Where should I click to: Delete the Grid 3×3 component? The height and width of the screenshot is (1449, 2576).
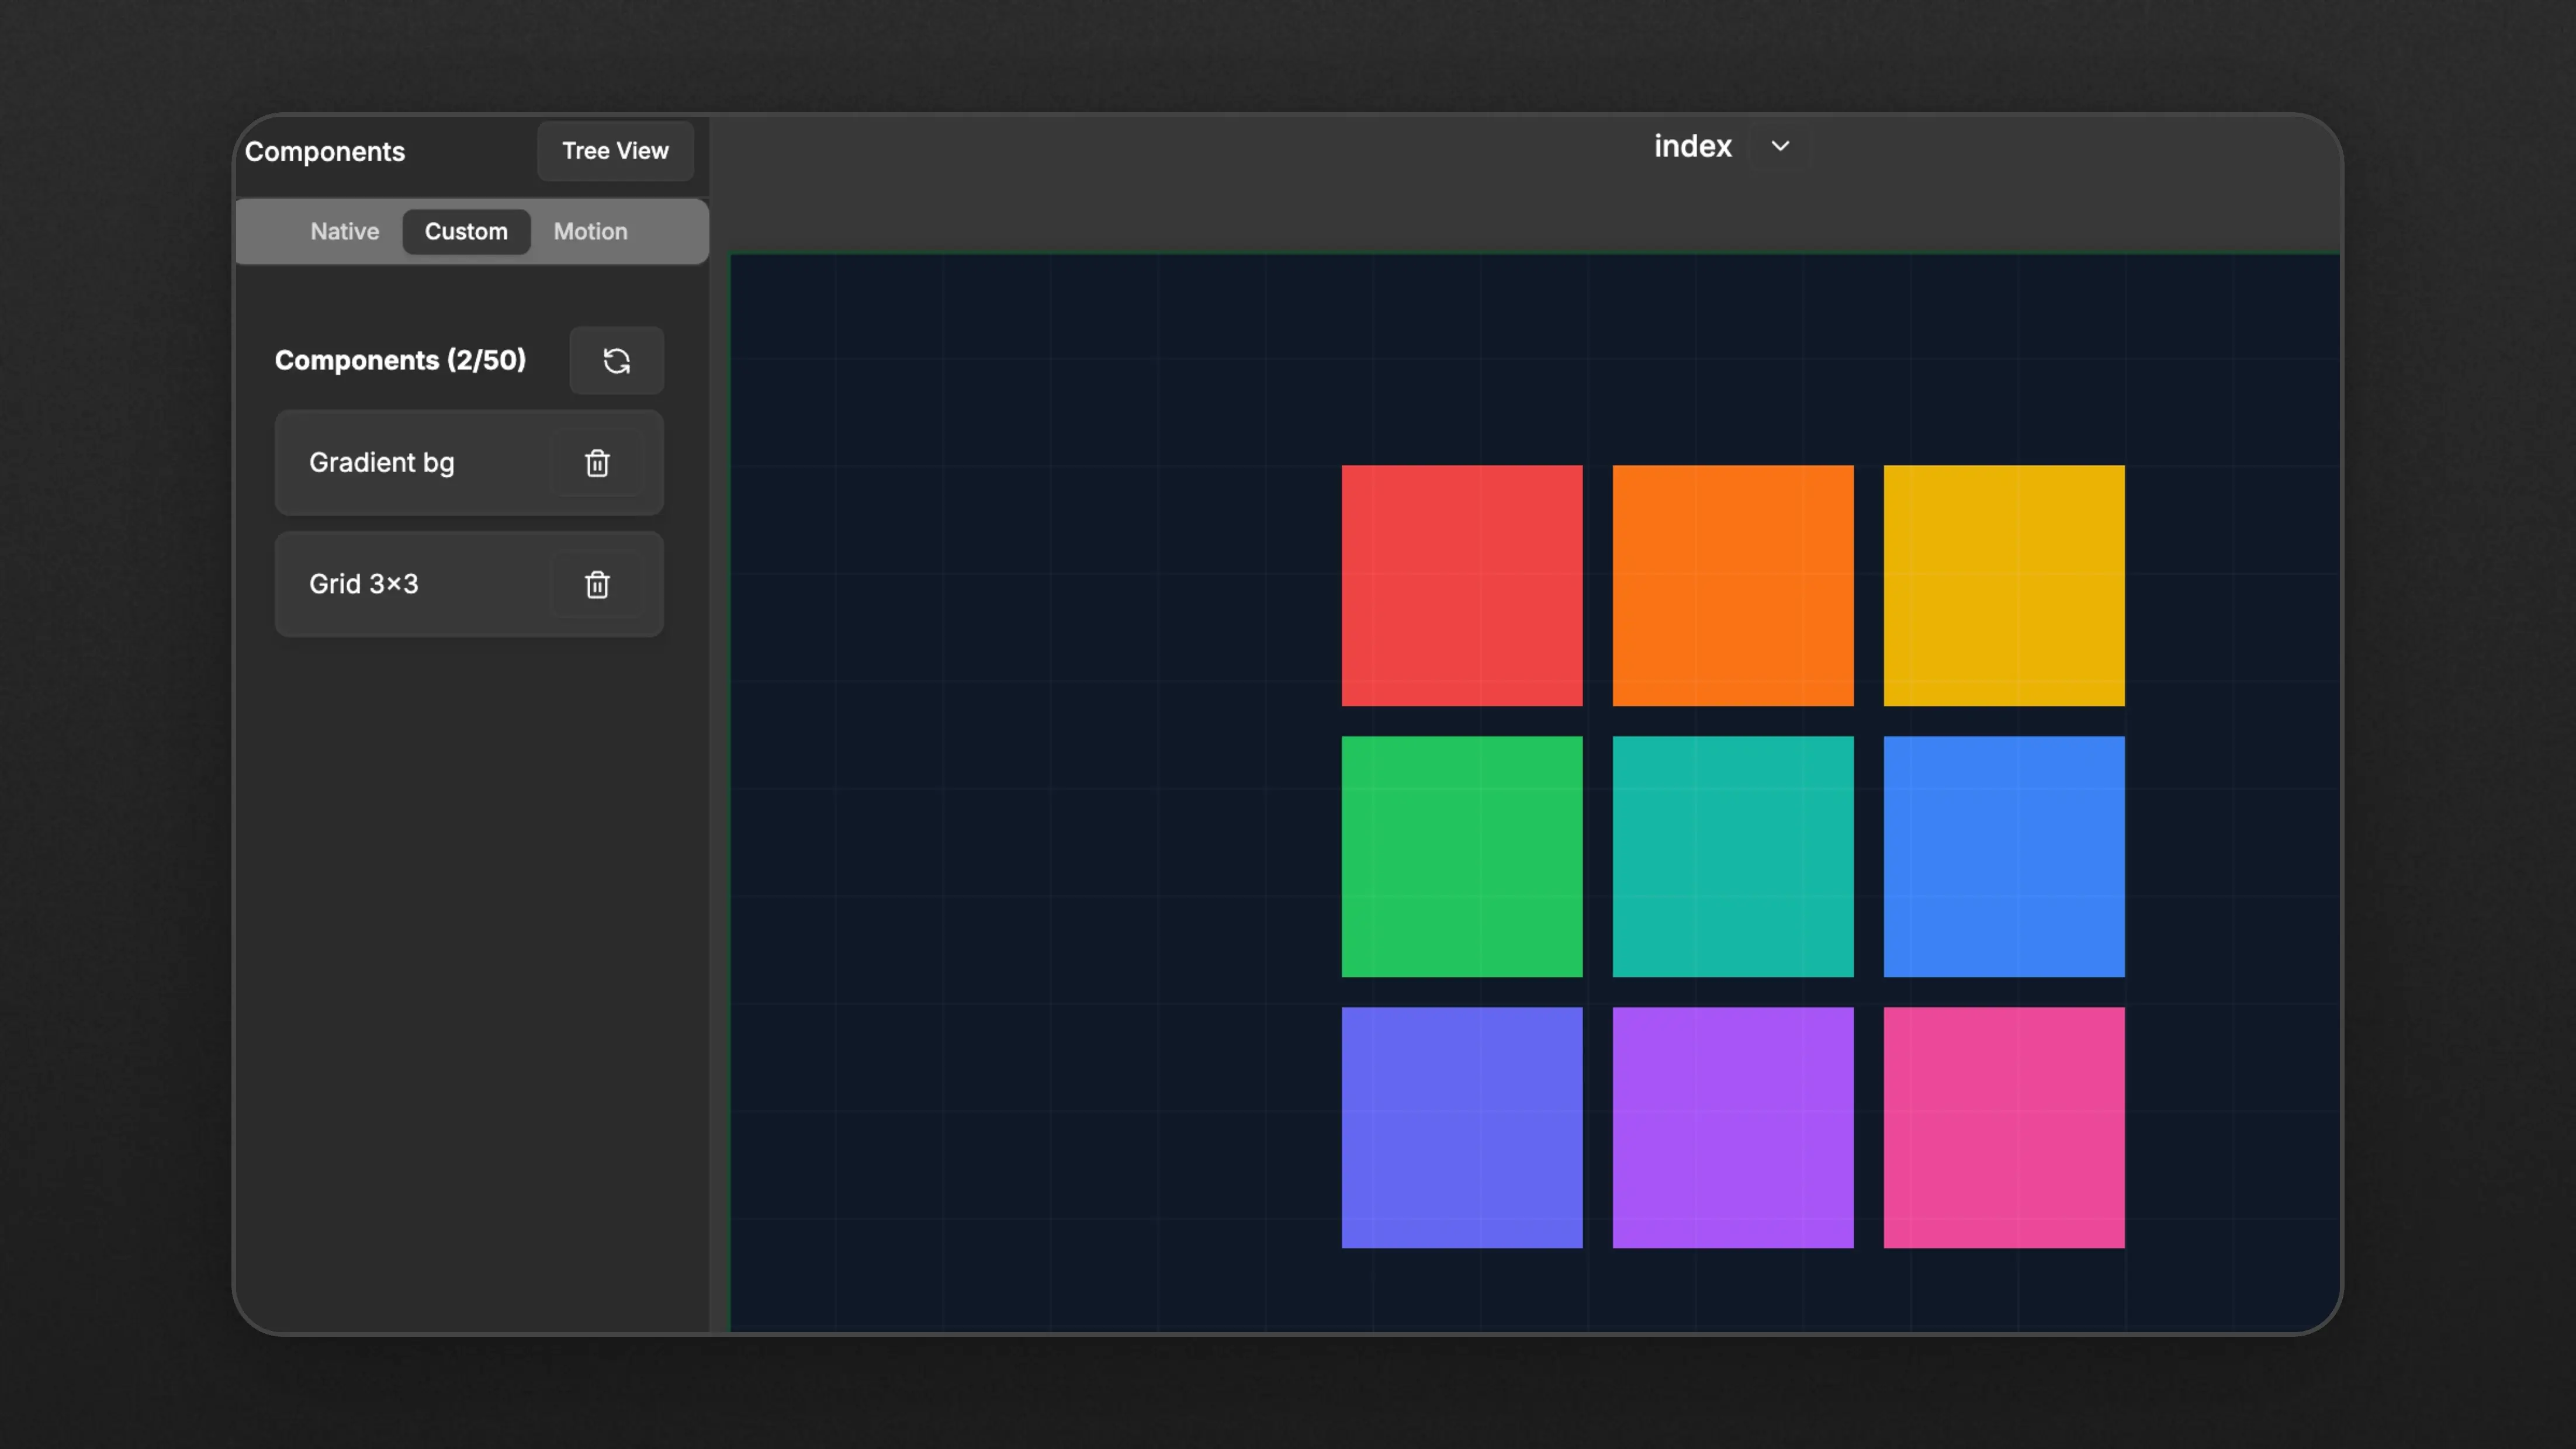coord(597,584)
